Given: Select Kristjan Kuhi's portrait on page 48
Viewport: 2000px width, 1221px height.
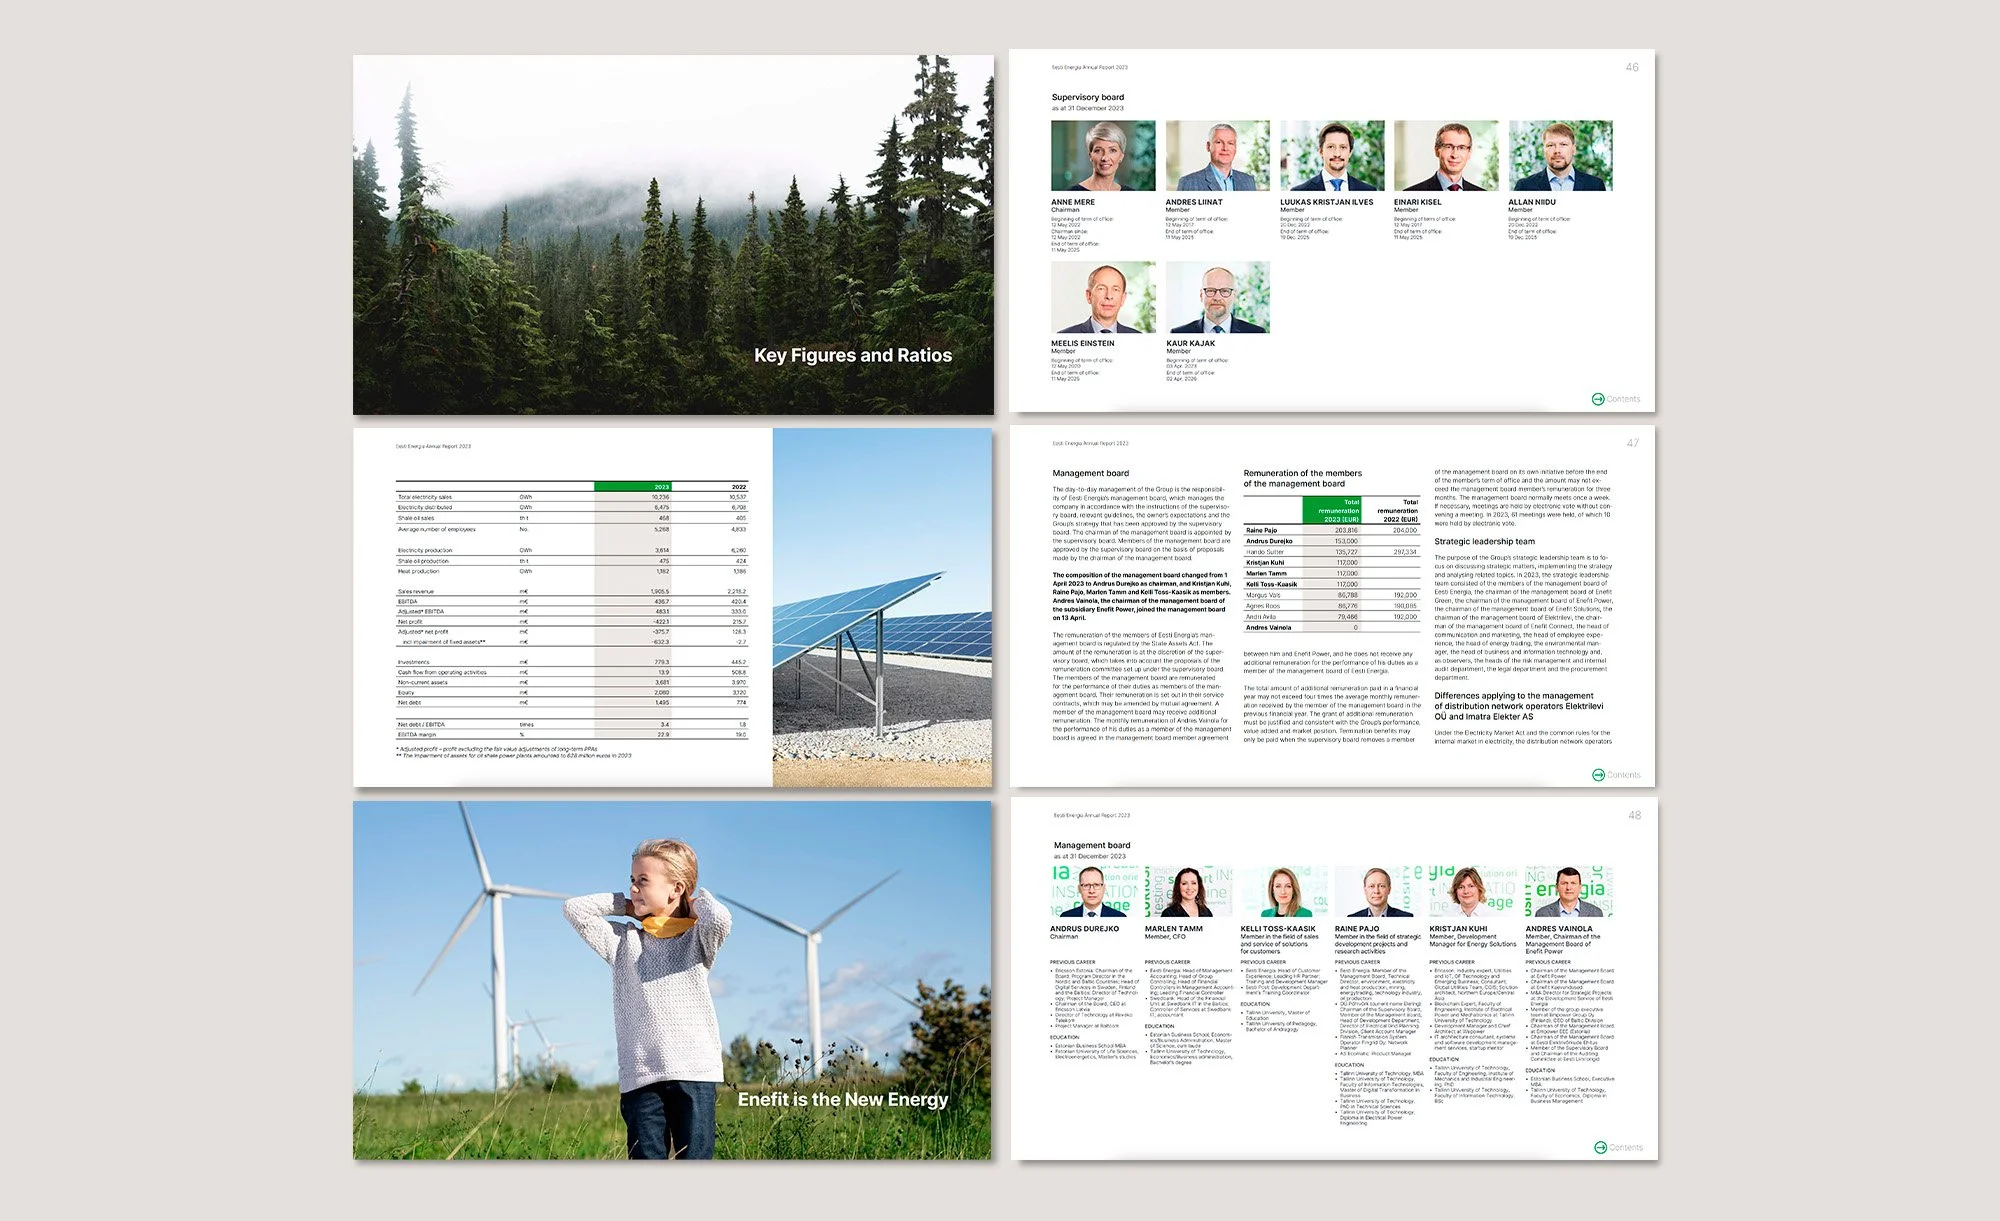Looking at the screenshot, I should point(1472,891).
